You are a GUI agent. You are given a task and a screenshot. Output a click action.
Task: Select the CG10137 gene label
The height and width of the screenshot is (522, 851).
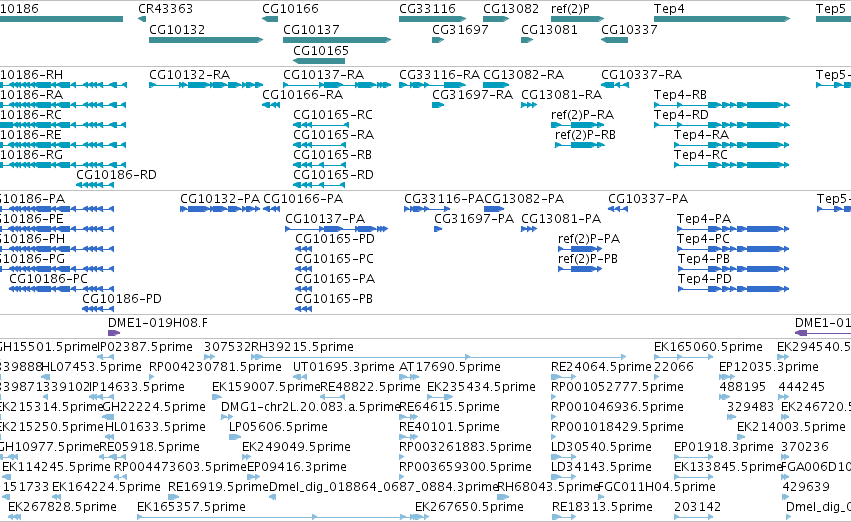[x=312, y=29]
